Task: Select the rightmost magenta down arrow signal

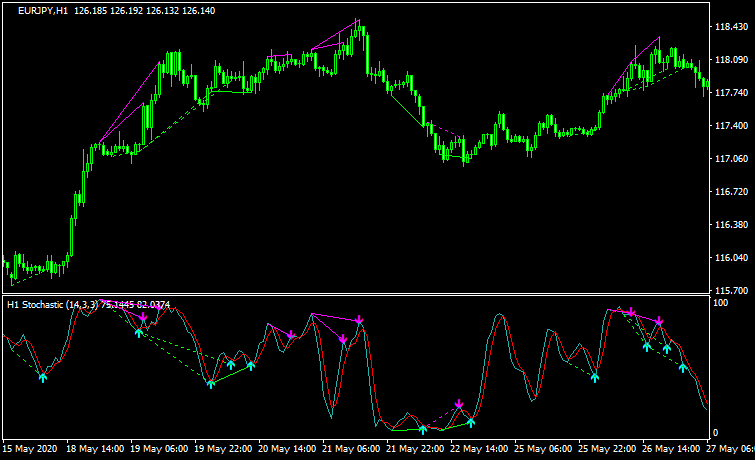Action: click(x=659, y=322)
